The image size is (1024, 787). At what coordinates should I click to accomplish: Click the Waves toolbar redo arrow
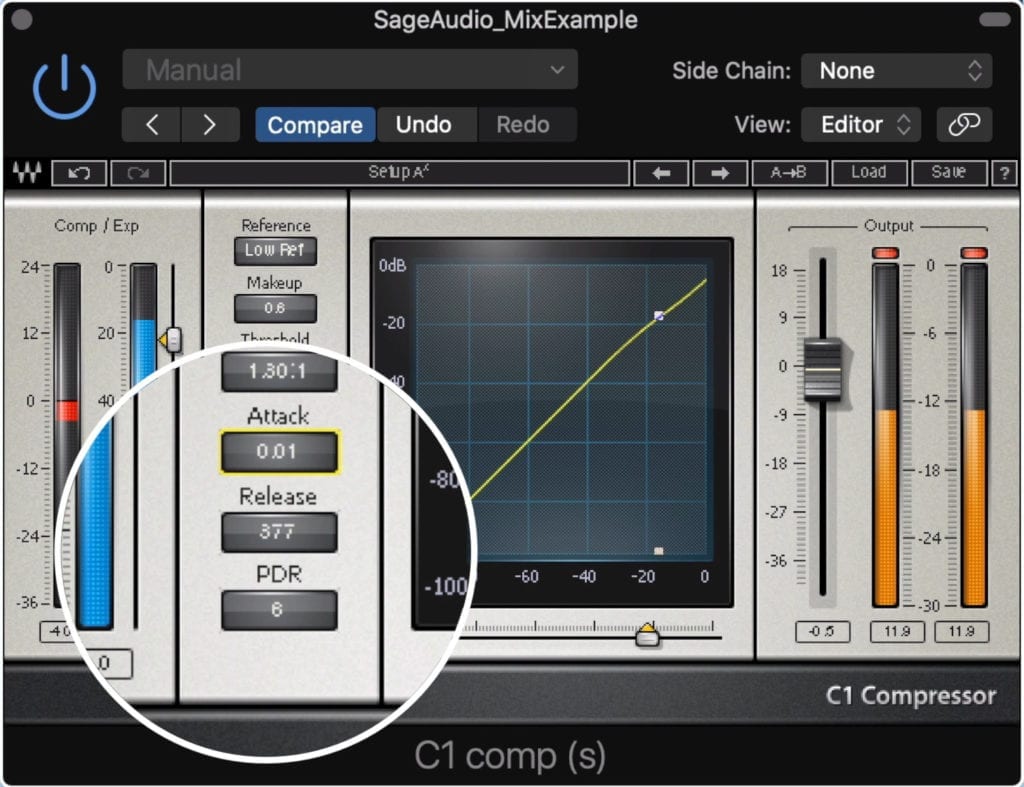(138, 173)
